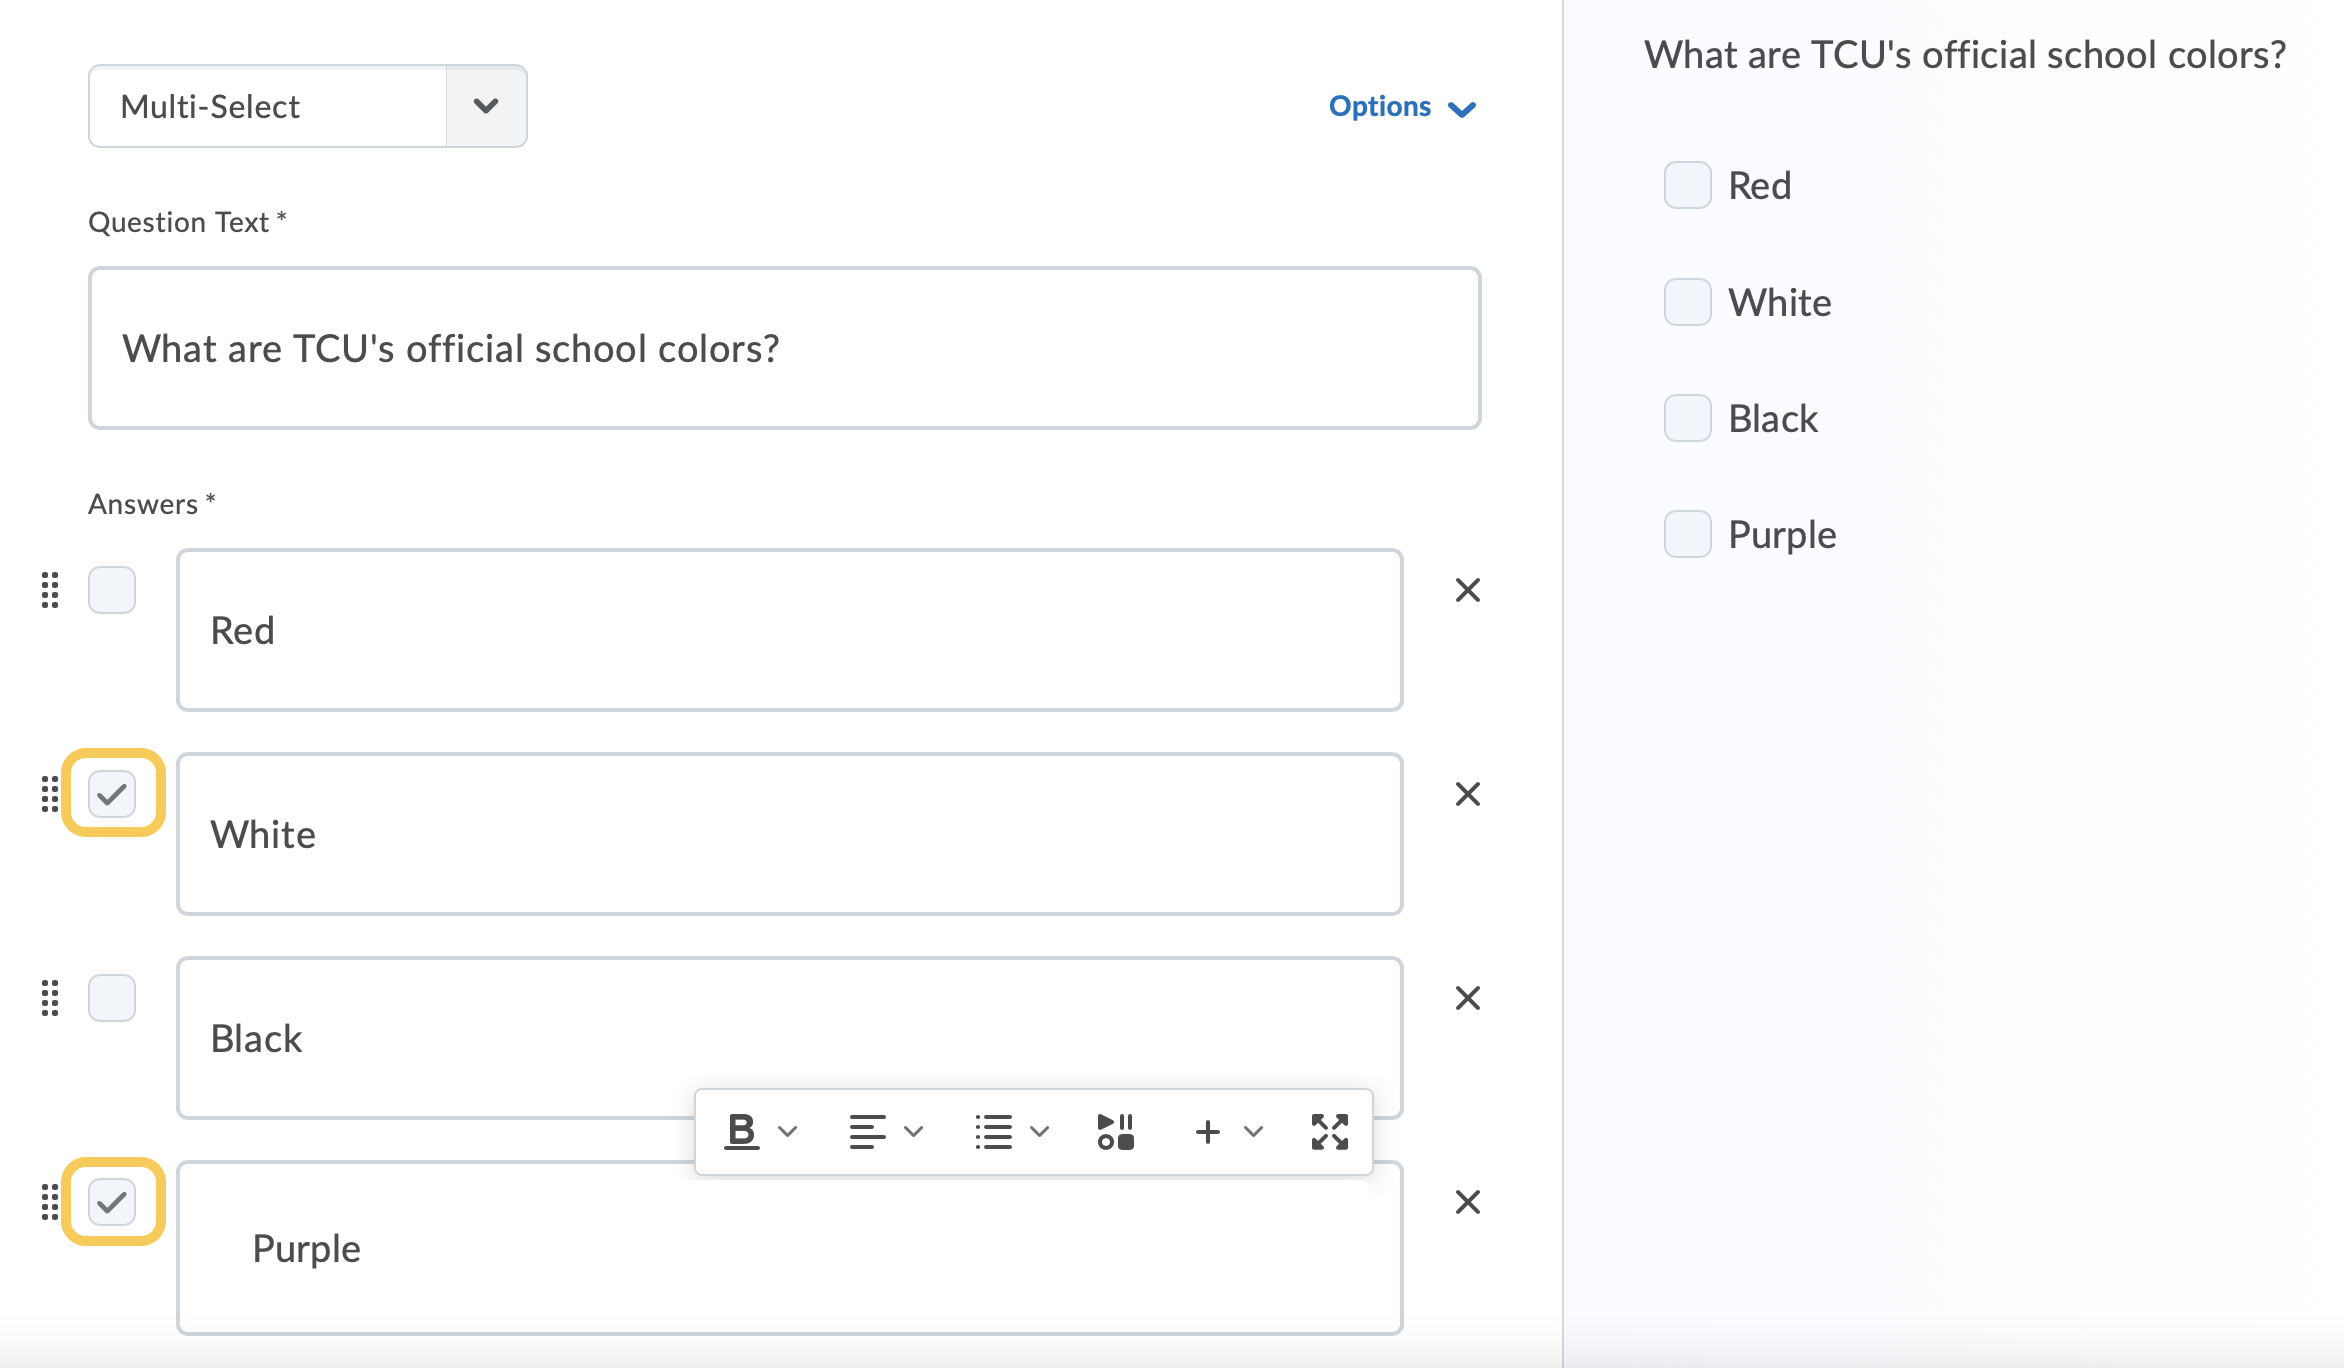Click the Question Text label
The height and width of the screenshot is (1368, 2344).
(x=187, y=222)
